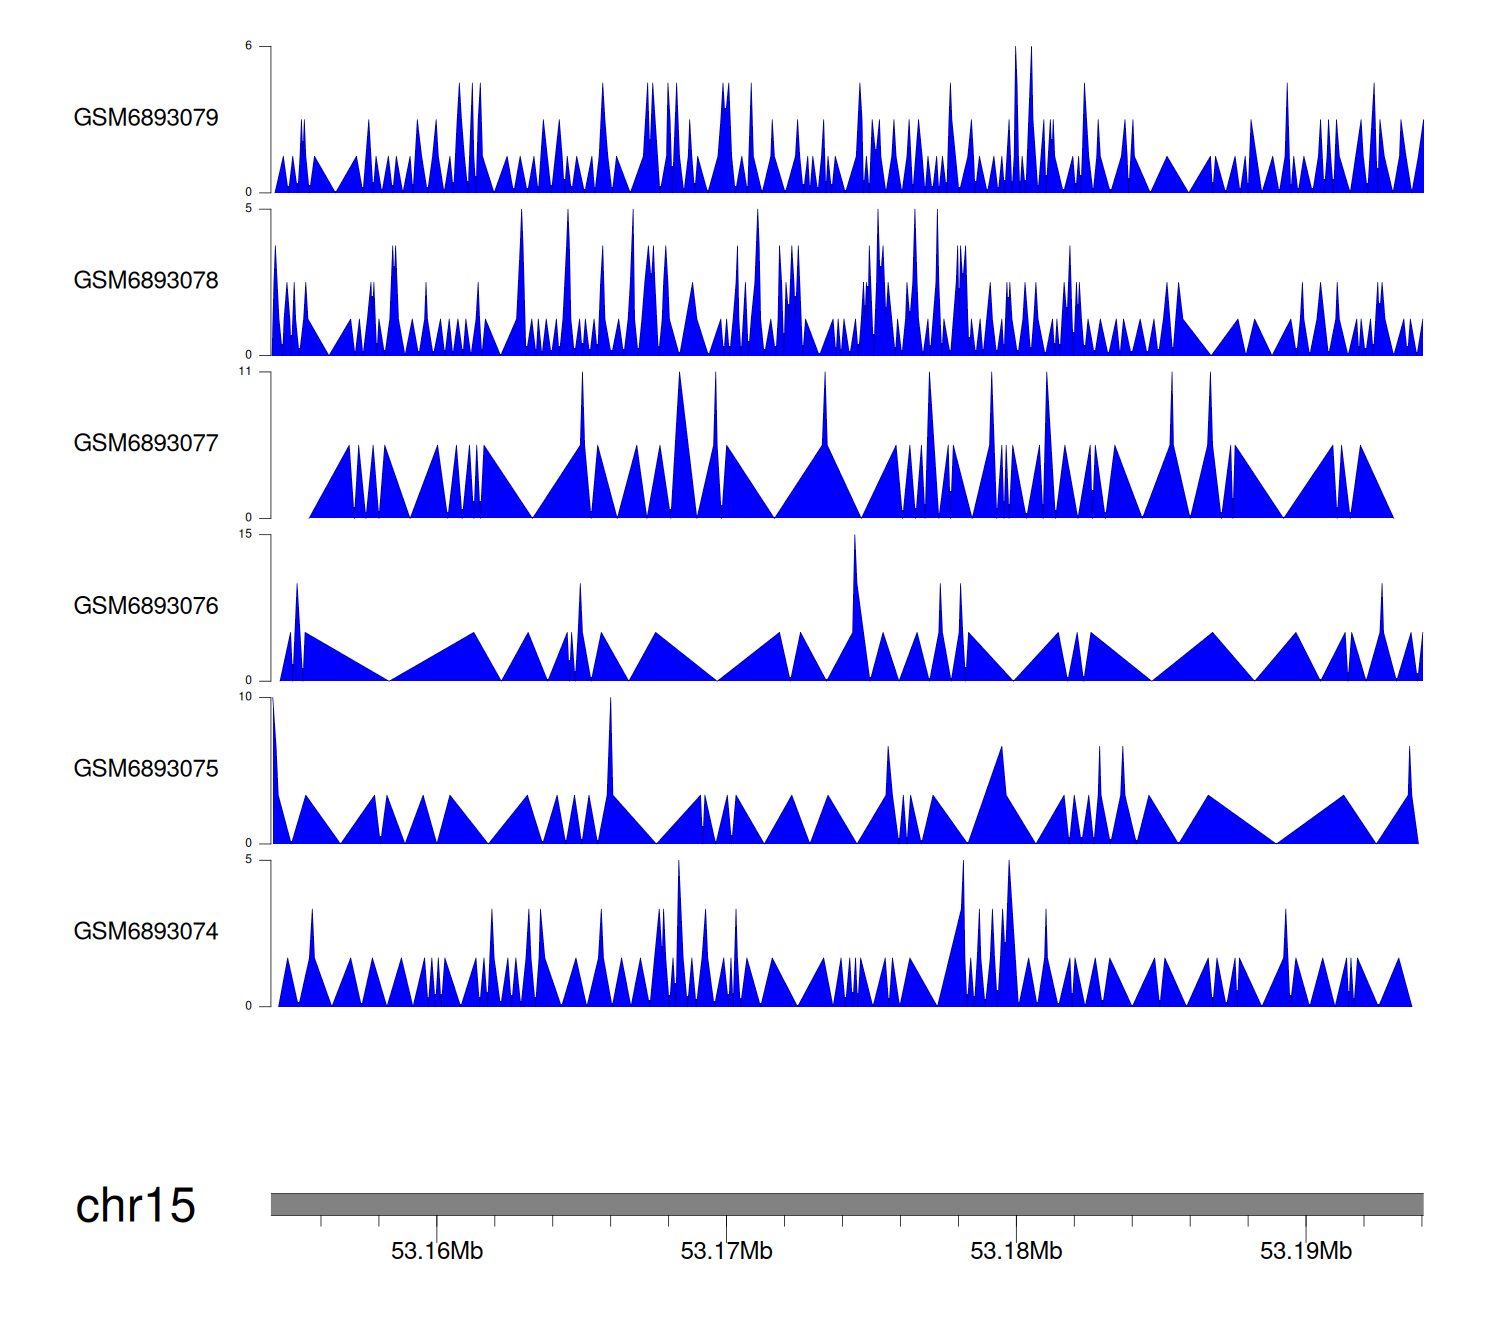Click the y-axis maximum value 10

pos(246,697)
